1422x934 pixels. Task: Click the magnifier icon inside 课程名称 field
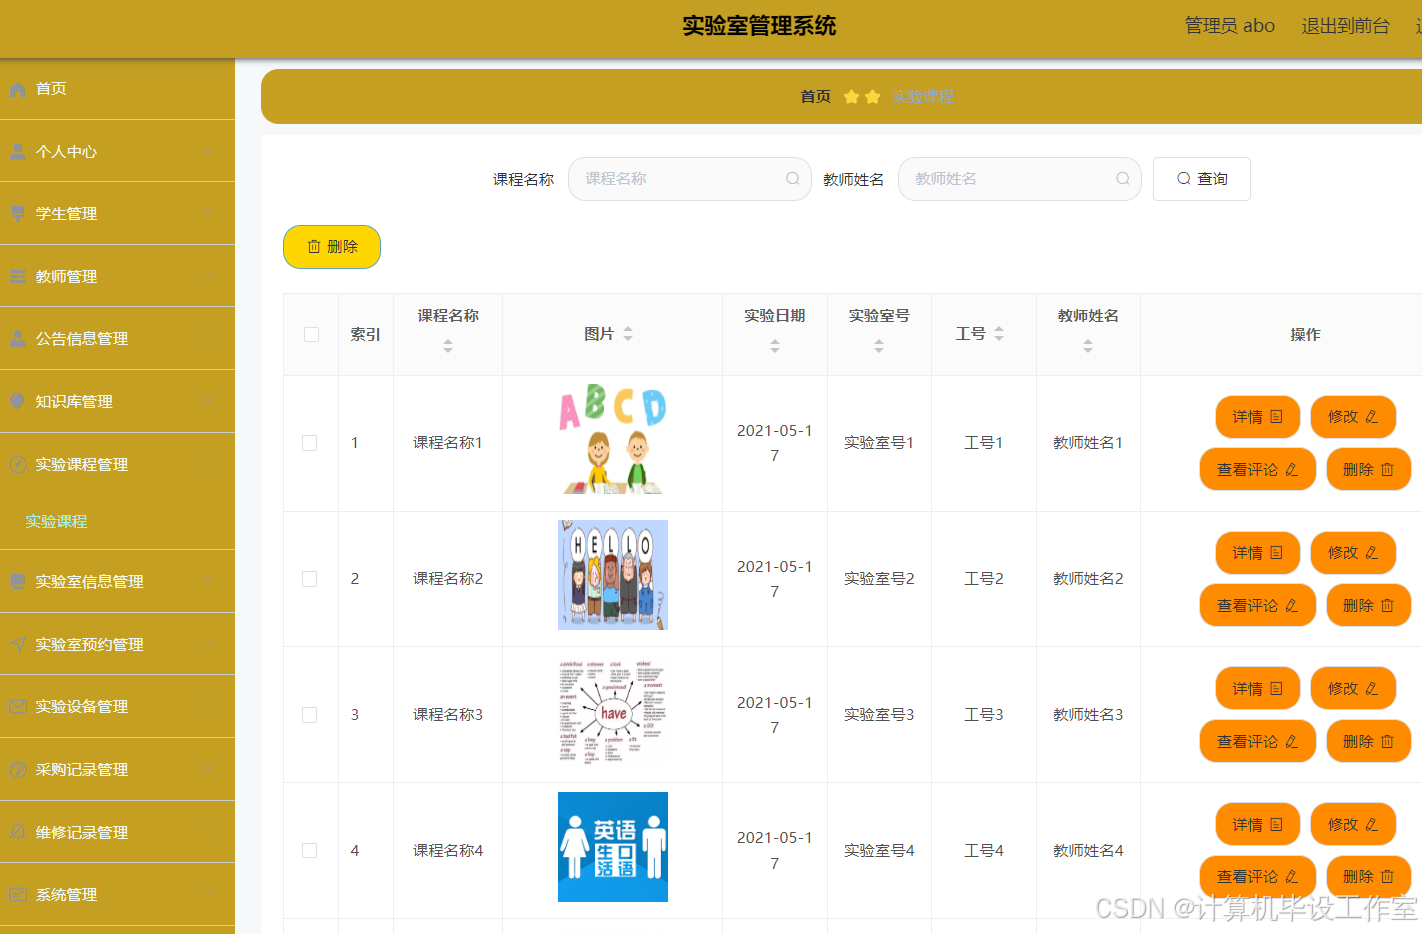791,178
